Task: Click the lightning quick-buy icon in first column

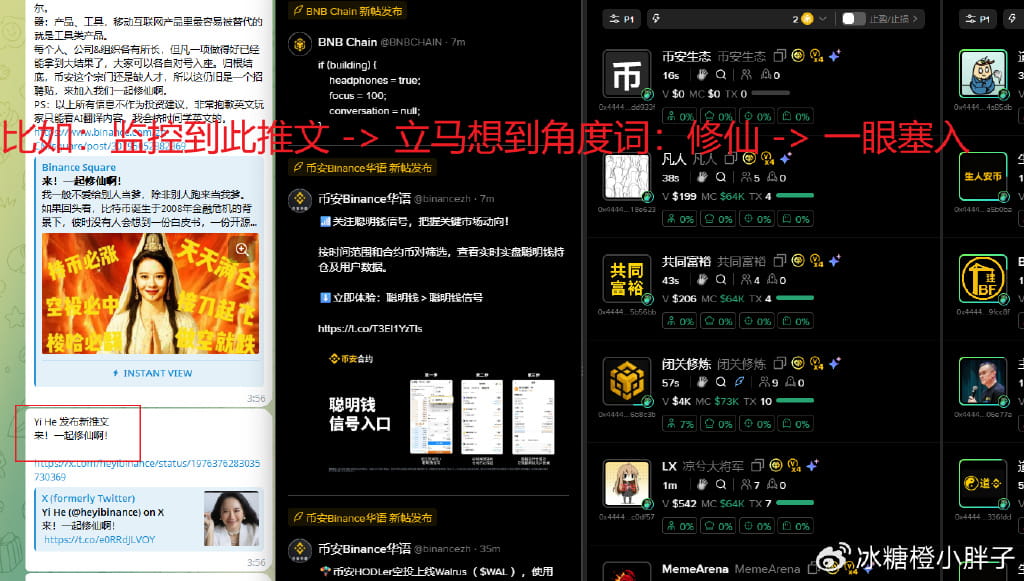Action: click(x=656, y=19)
